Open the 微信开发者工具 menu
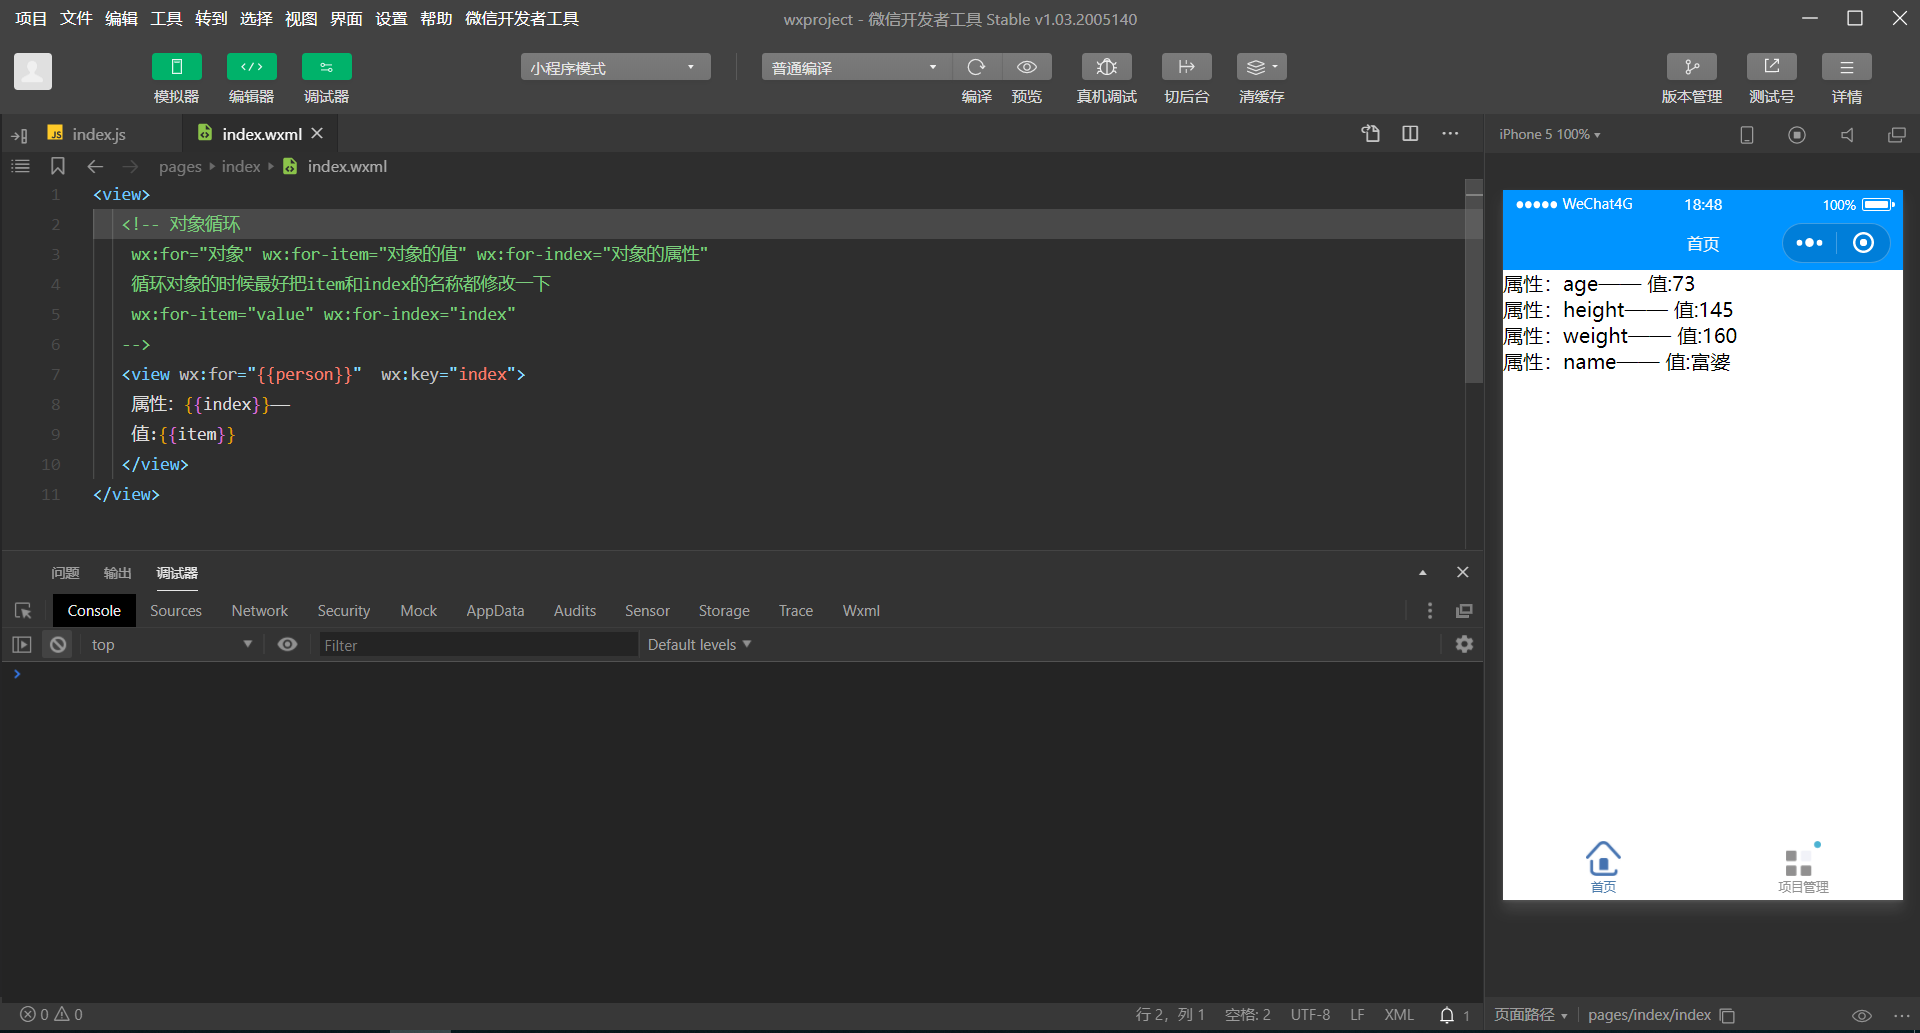 tap(522, 19)
